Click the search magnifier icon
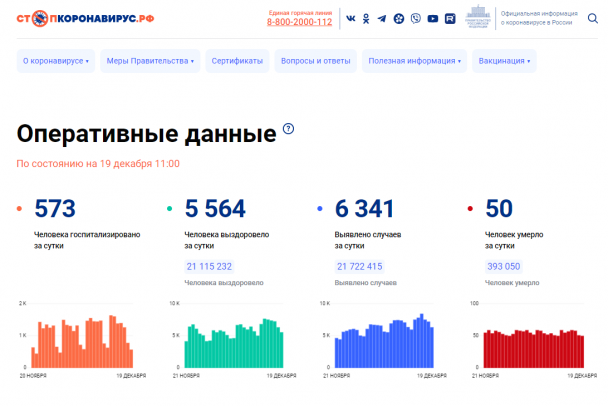Viewport: 608px width, 406px height. (x=592, y=18)
